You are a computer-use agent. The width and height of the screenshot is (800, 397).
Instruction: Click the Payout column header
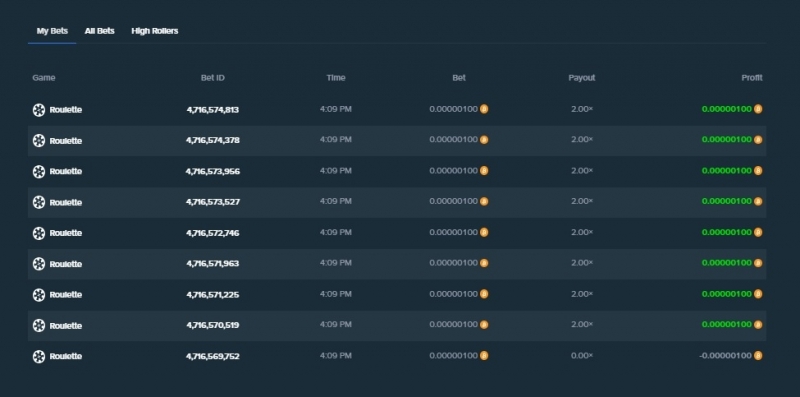pos(582,78)
